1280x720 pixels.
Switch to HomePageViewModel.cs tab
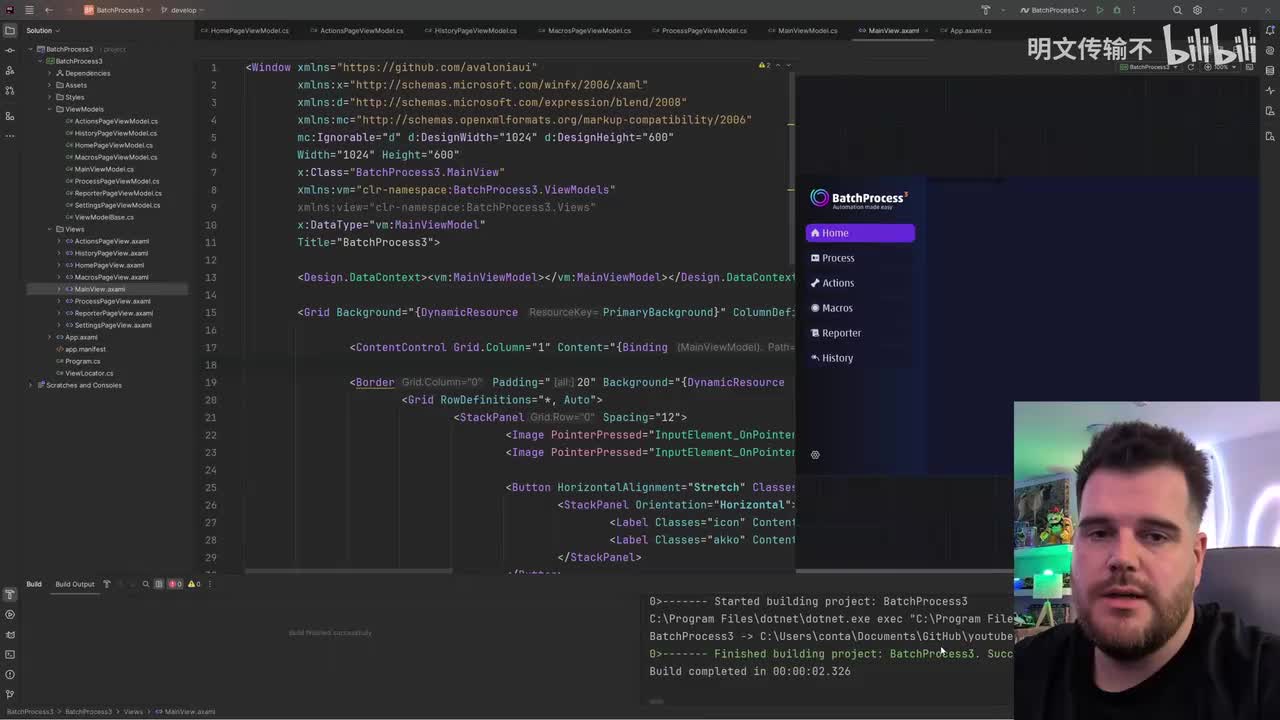[245, 31]
